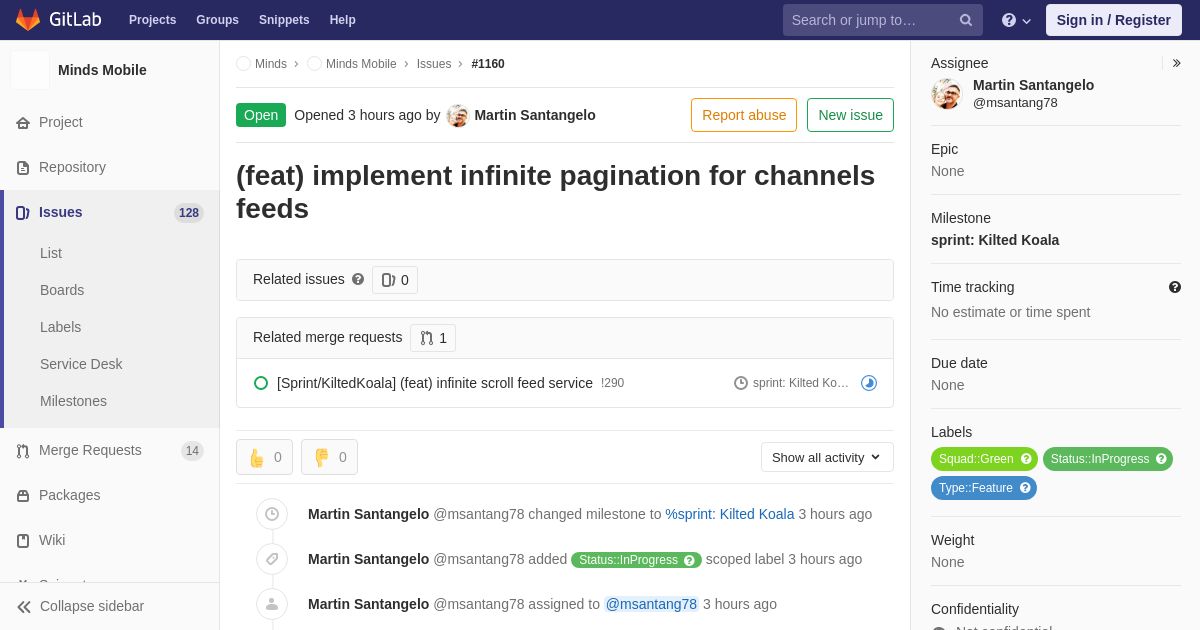This screenshot has height=630, width=1200.
Task: Open the Help question-mark dropdown
Action: pos(1016,20)
